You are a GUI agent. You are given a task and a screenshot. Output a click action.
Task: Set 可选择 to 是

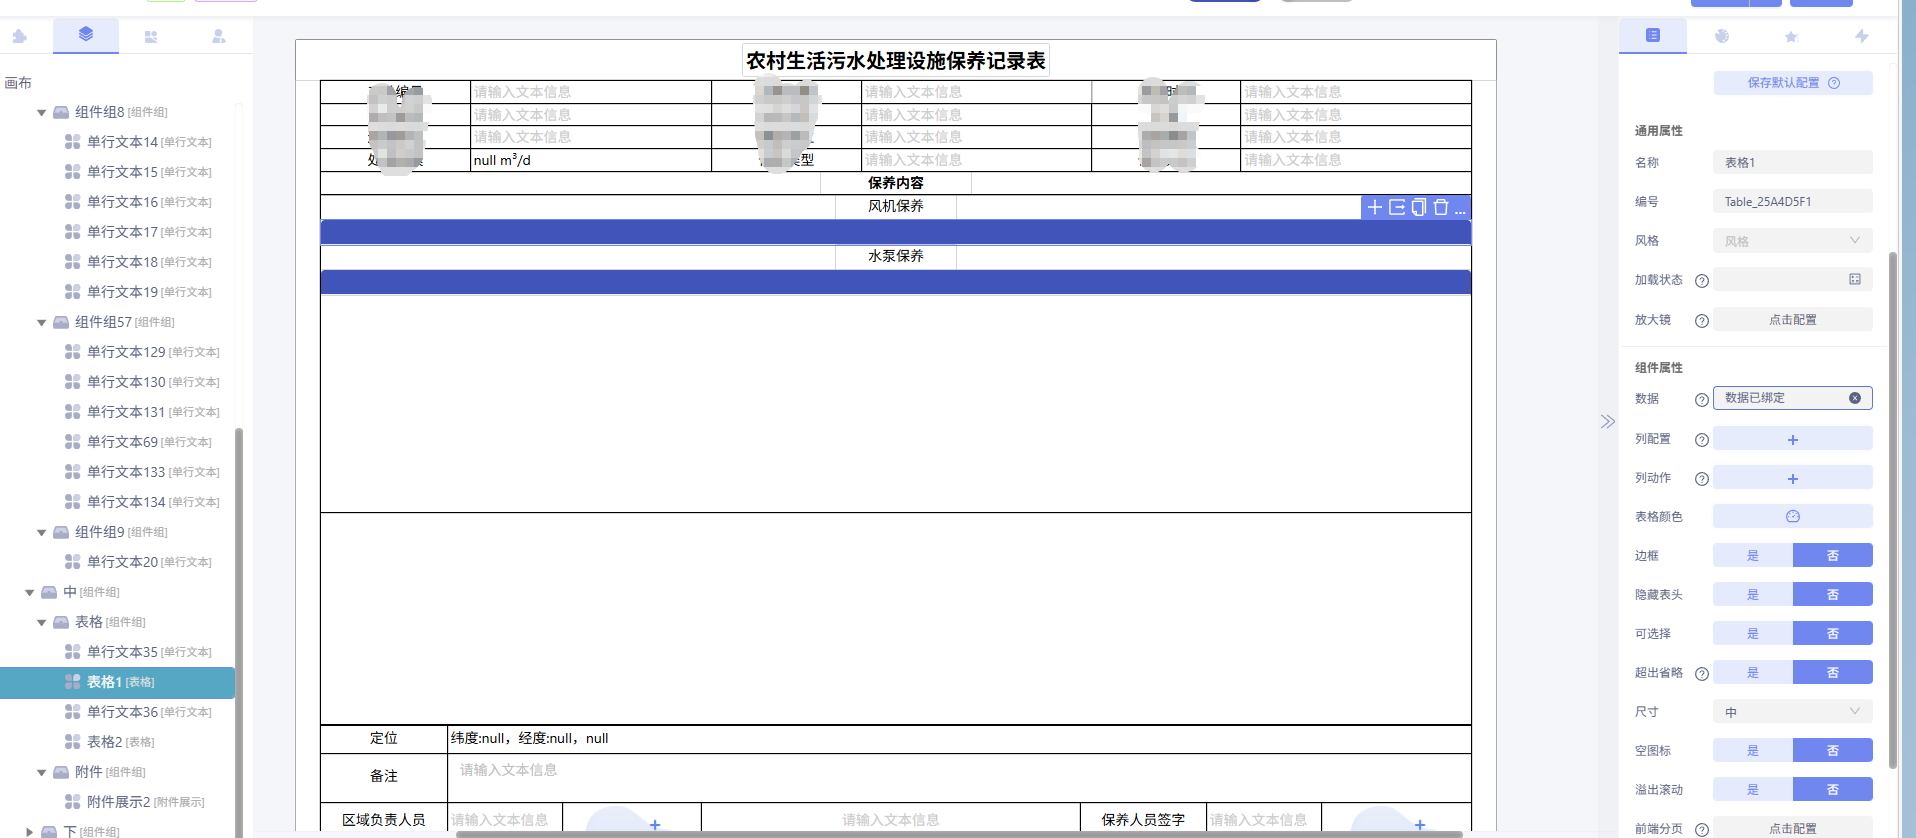(1753, 633)
